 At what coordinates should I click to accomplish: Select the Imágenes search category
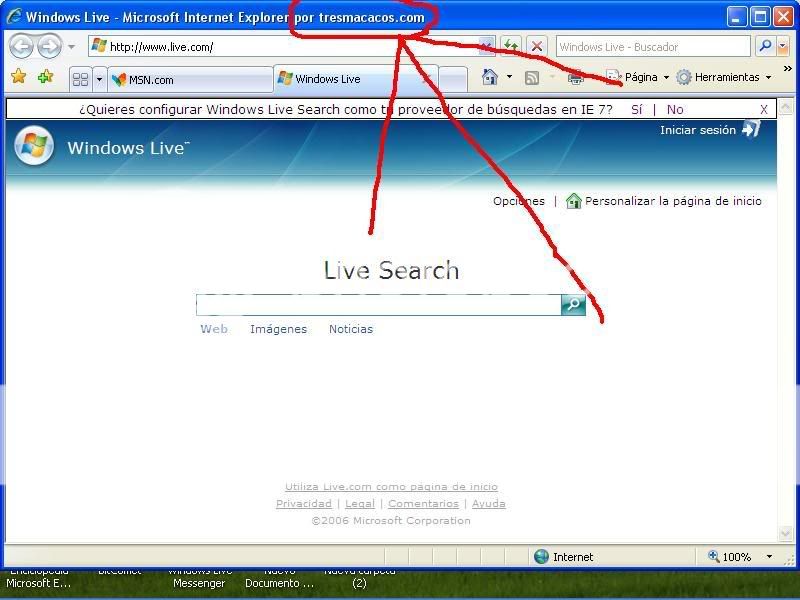click(x=278, y=329)
